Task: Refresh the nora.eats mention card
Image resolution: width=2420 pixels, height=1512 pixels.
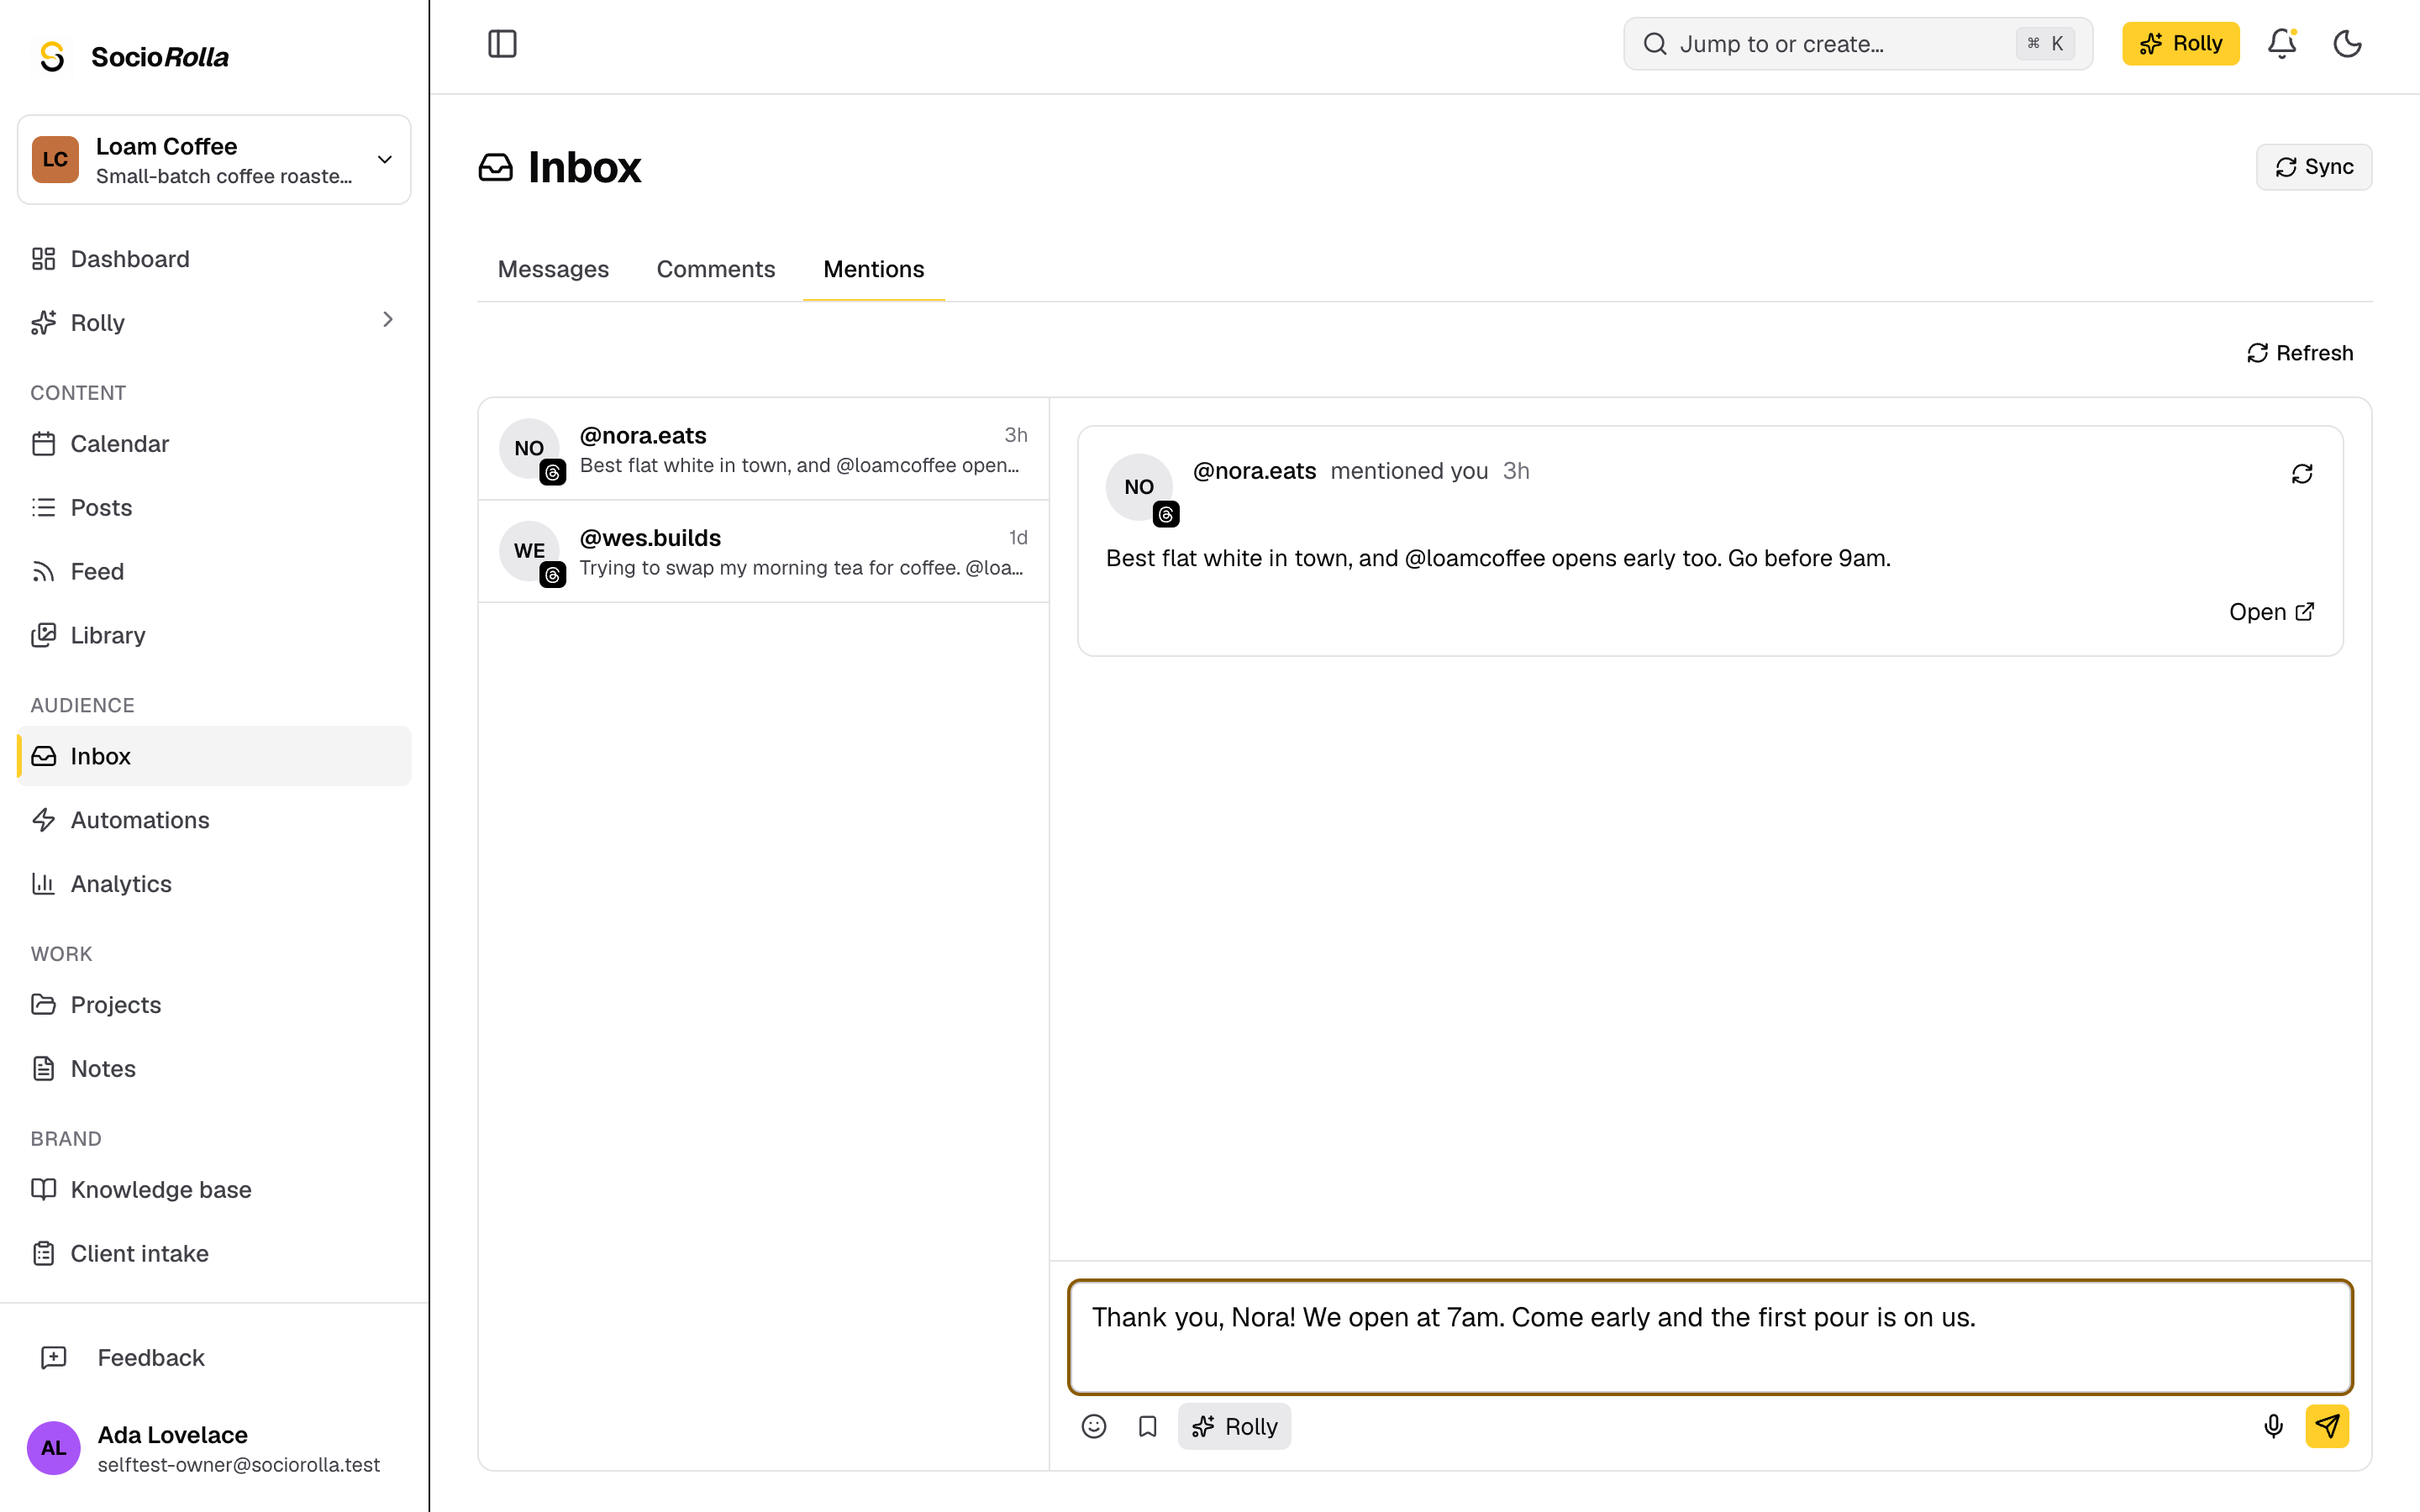Action: (x=2302, y=474)
